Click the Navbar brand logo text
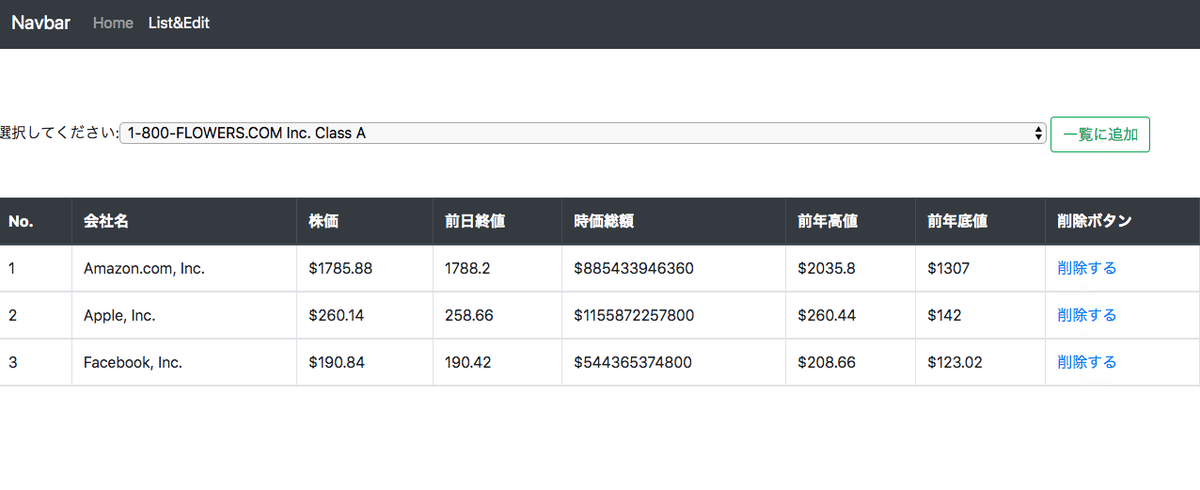The image size is (1200, 490). 41,23
